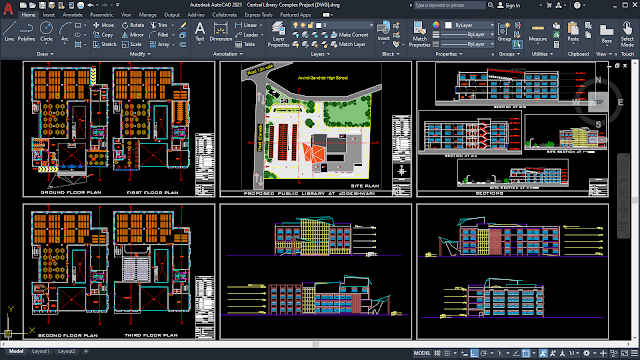Open the Annotate ribbon tab
The image size is (640, 360).
coord(72,15)
